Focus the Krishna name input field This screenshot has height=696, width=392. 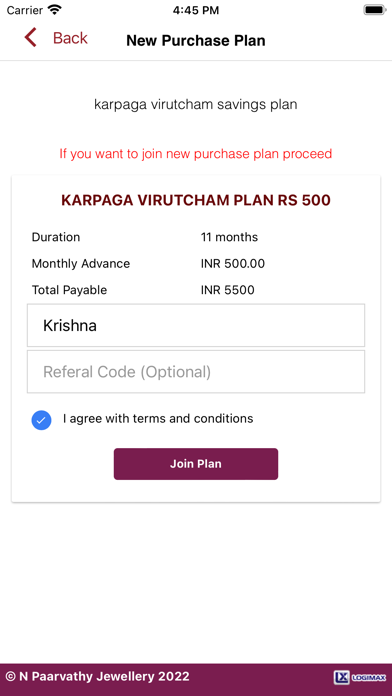pyautogui.click(x=196, y=325)
